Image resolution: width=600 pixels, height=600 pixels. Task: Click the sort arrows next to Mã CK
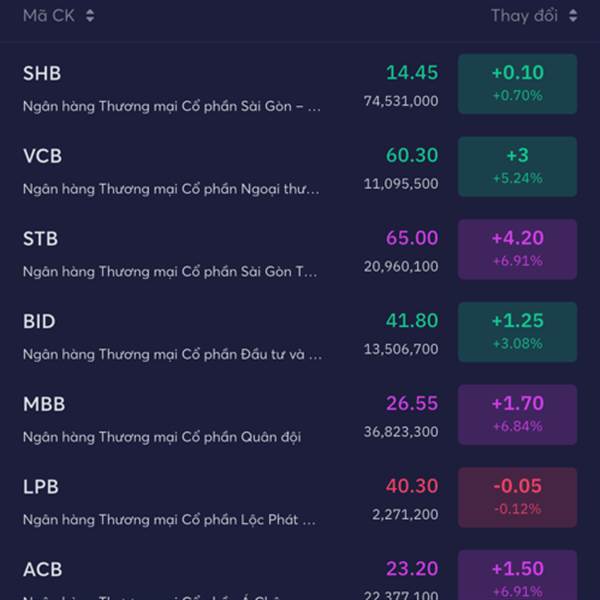click(x=90, y=16)
